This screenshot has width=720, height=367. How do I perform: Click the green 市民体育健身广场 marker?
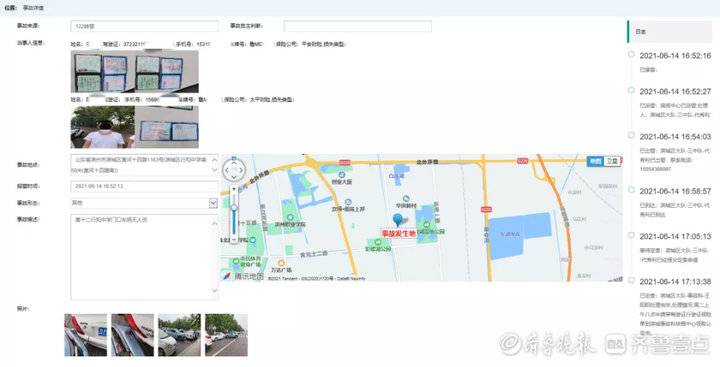[236, 262]
